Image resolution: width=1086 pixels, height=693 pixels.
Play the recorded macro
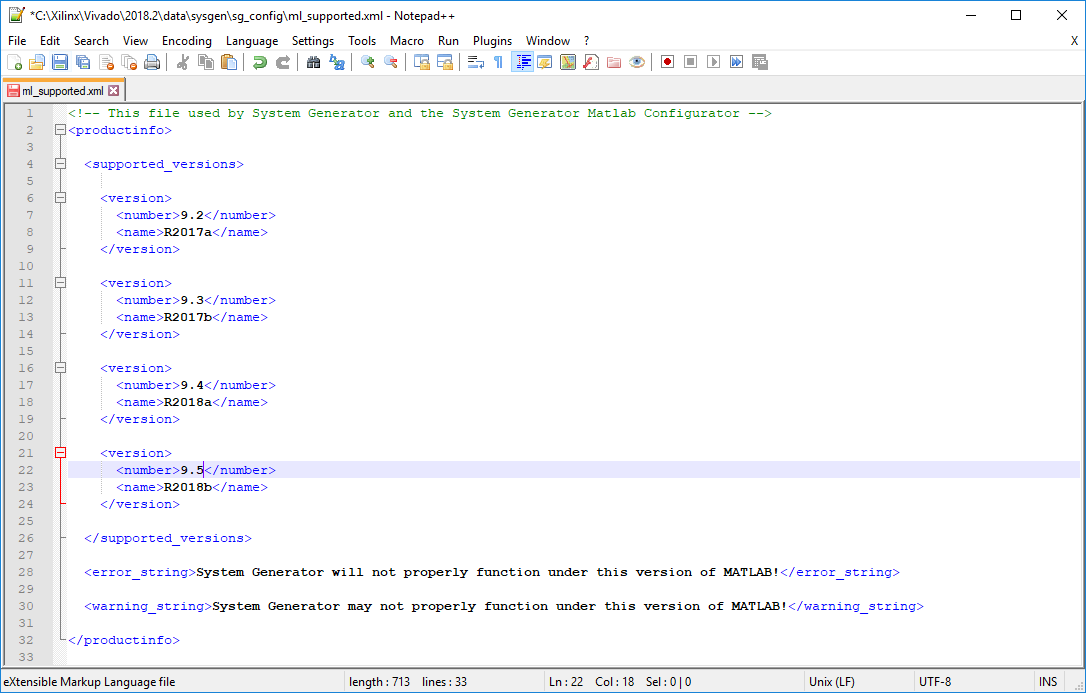[x=714, y=61]
